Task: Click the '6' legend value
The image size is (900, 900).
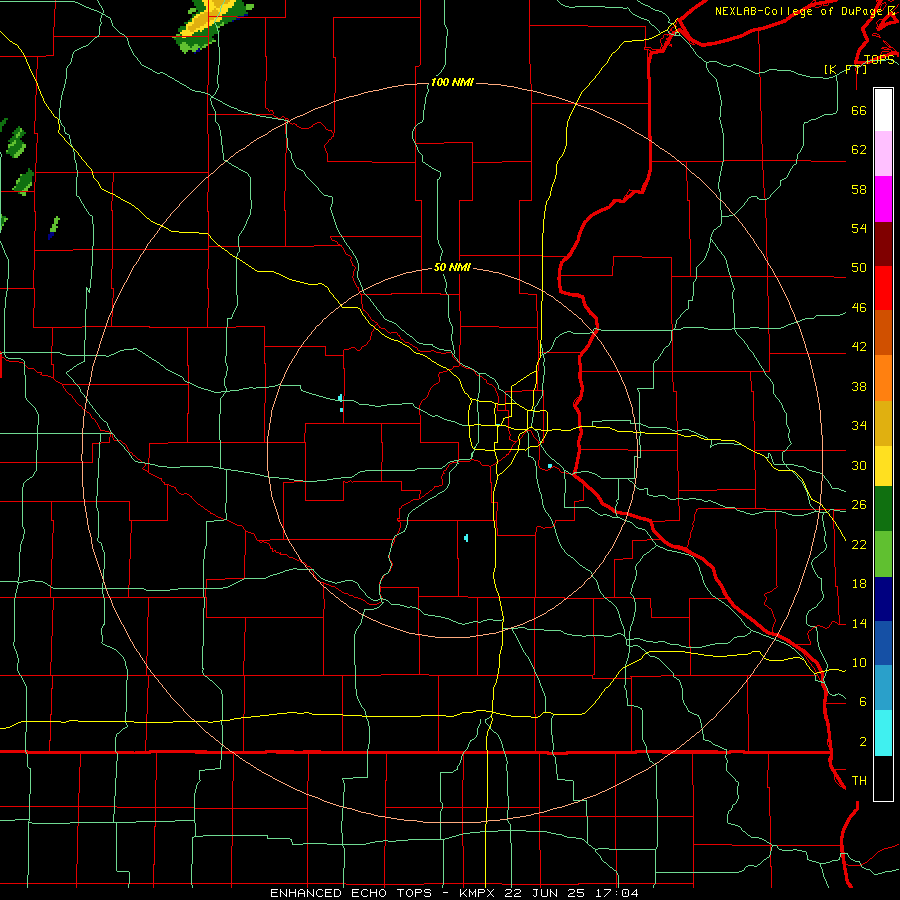Action: (x=863, y=702)
